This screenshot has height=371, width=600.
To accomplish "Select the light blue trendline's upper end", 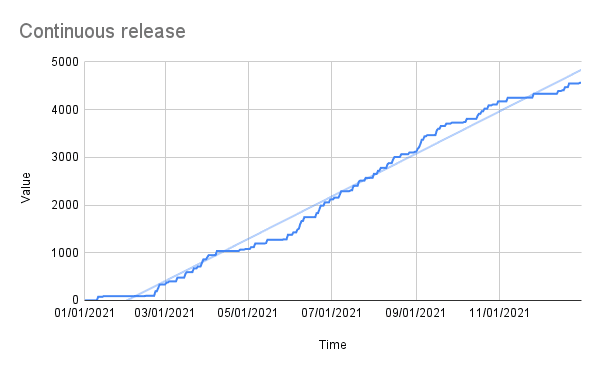I will tap(580, 70).
